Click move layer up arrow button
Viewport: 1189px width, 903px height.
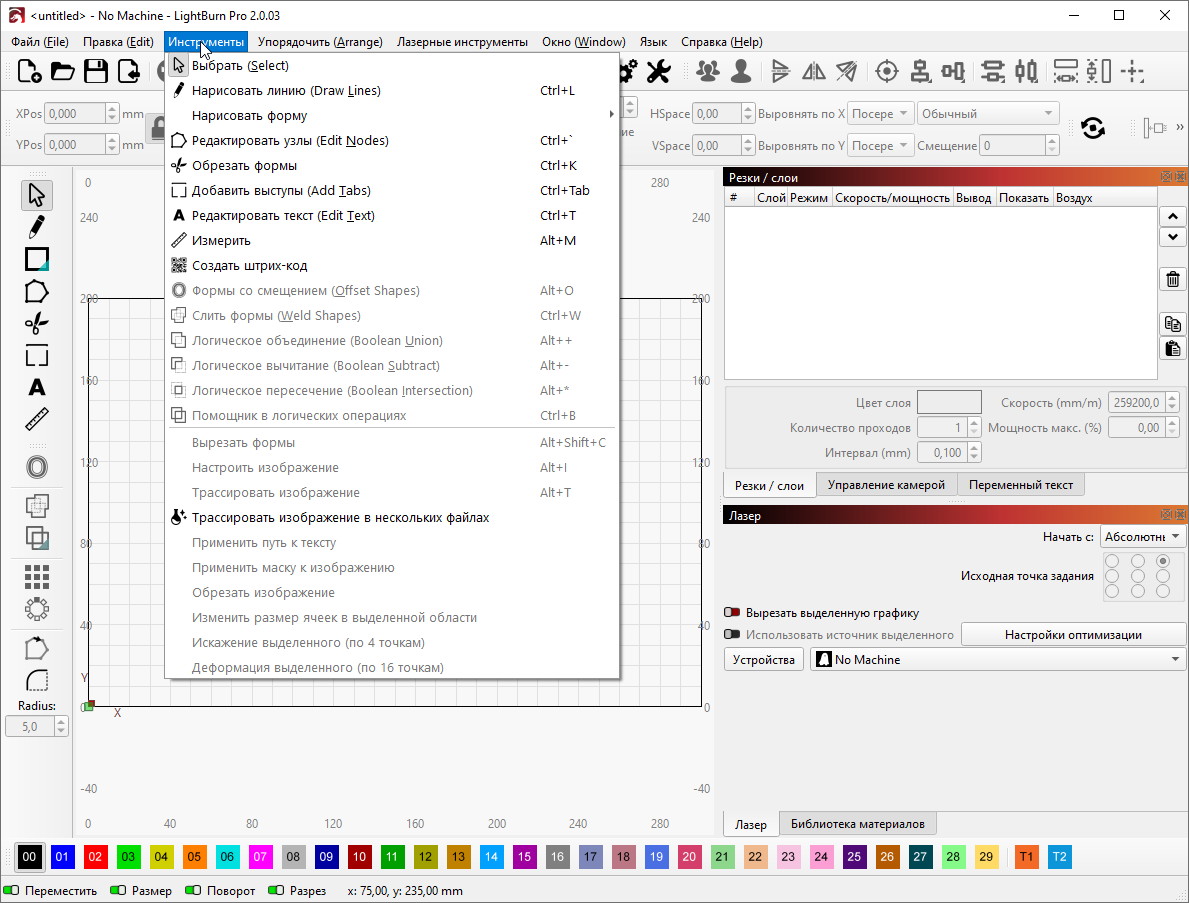[x=1172, y=216]
